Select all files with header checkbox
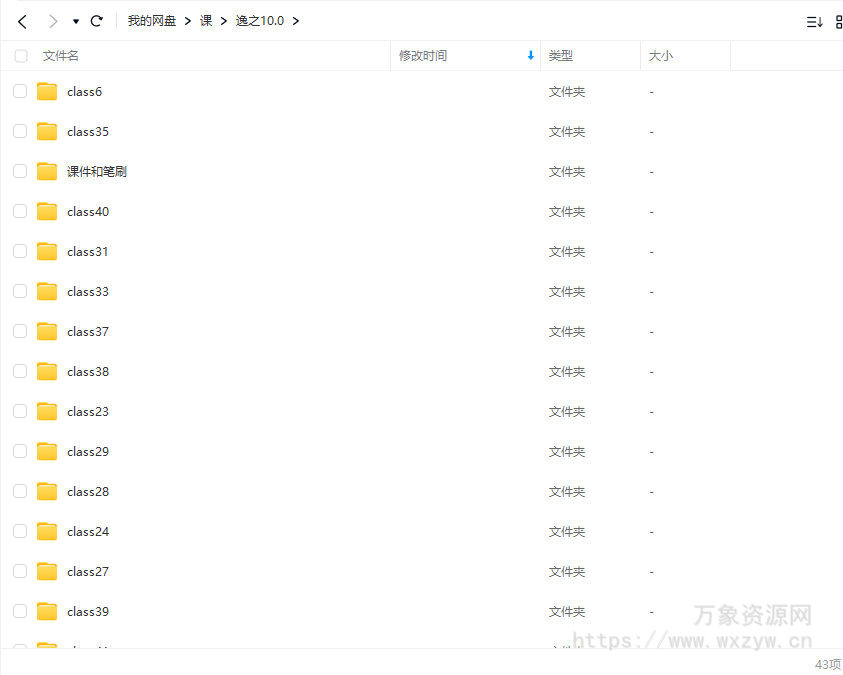Viewport: 843px width, 675px height. (x=21, y=56)
